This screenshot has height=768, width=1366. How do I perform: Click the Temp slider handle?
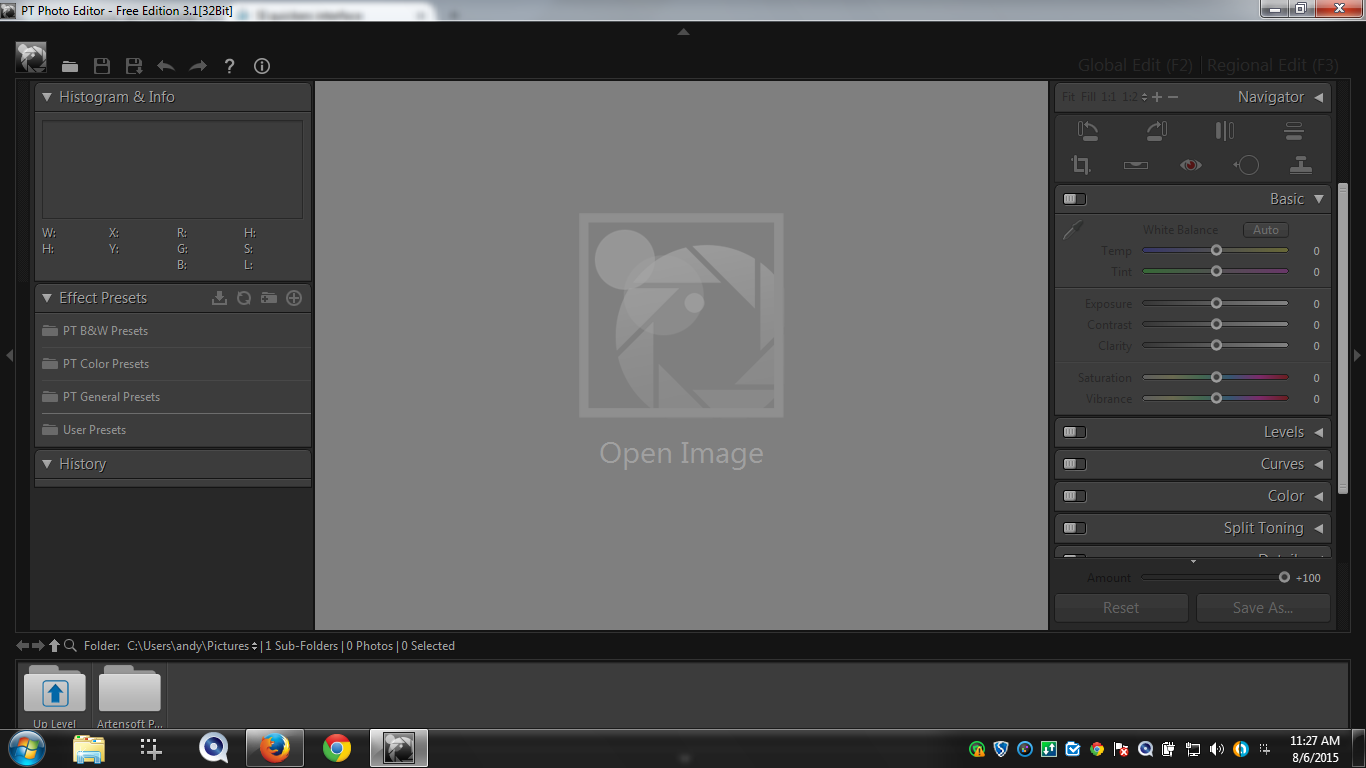tap(1216, 251)
